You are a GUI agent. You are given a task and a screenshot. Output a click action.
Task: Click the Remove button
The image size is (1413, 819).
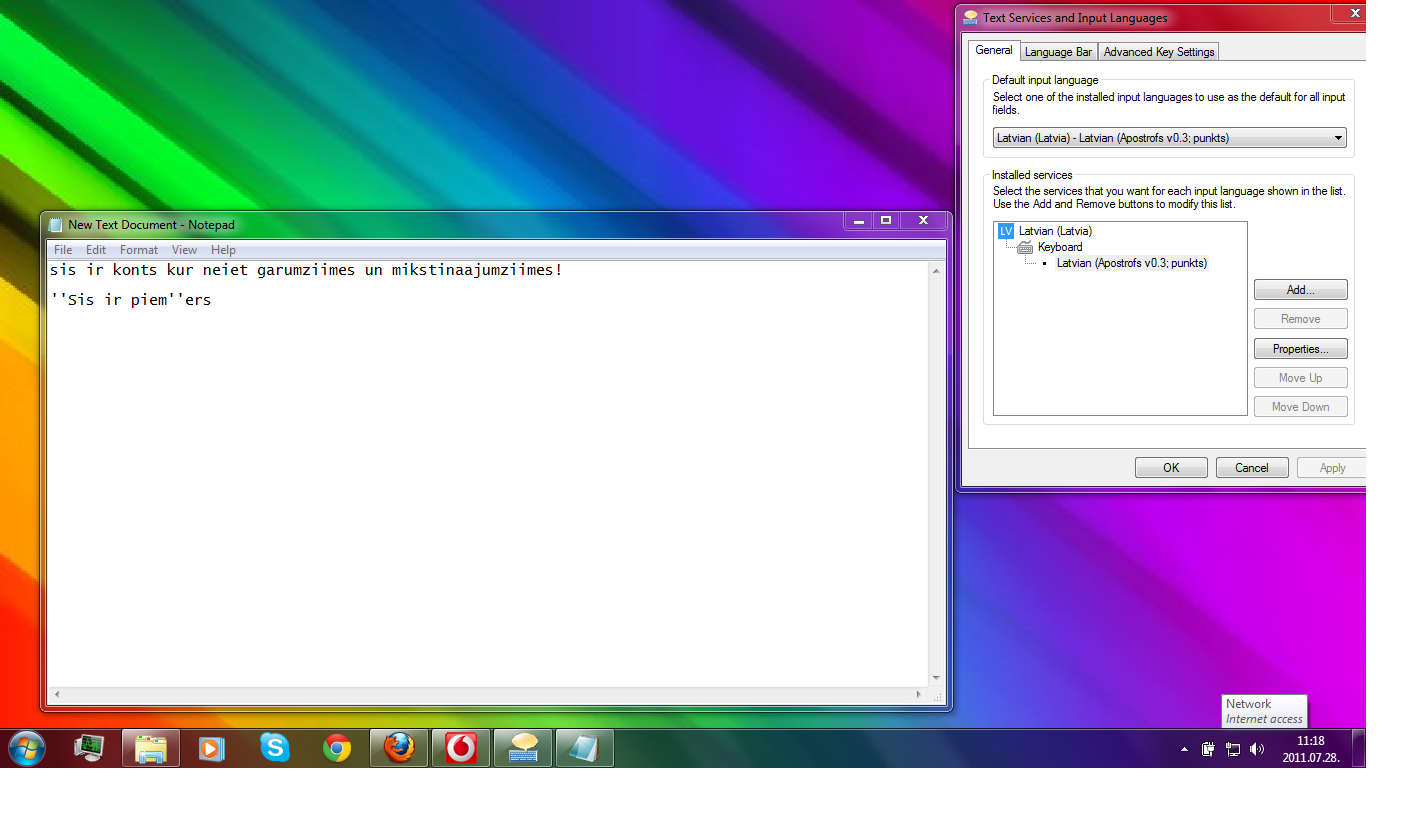click(x=1301, y=319)
